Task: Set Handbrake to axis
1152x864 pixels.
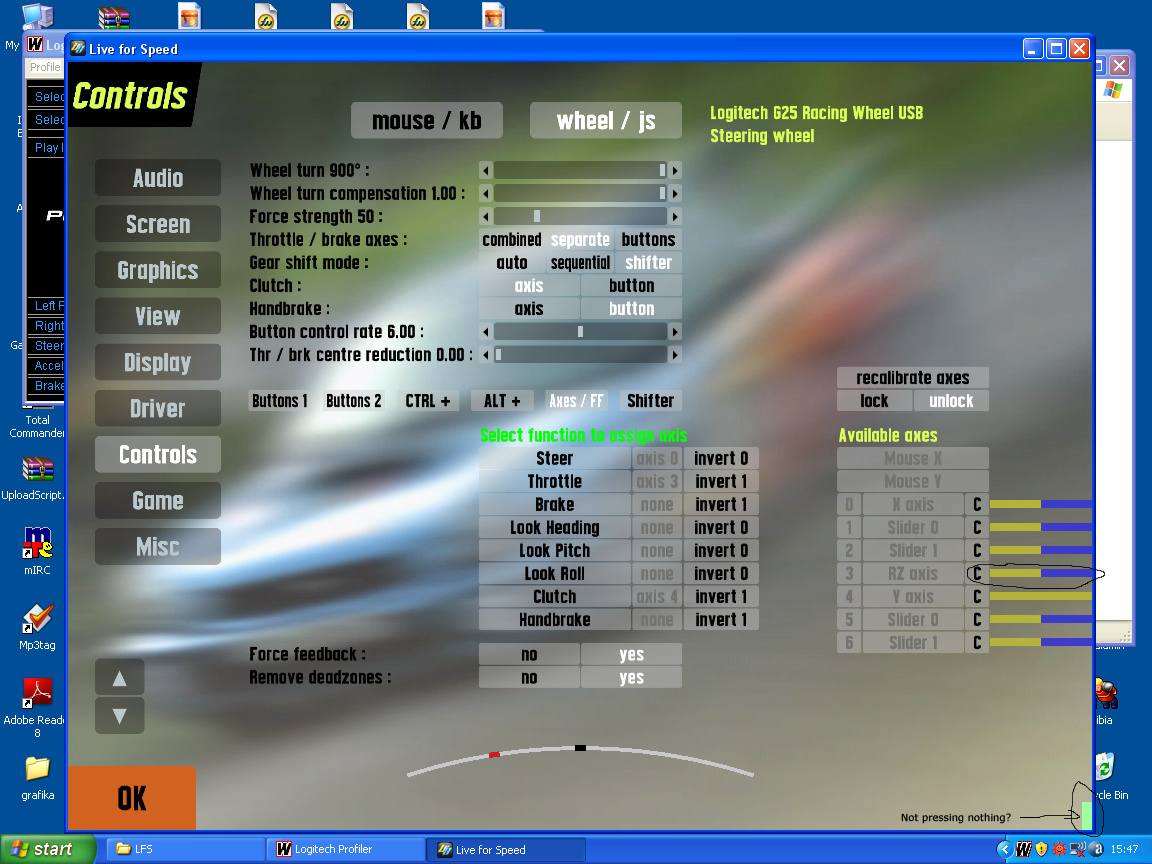Action: pyautogui.click(x=529, y=309)
